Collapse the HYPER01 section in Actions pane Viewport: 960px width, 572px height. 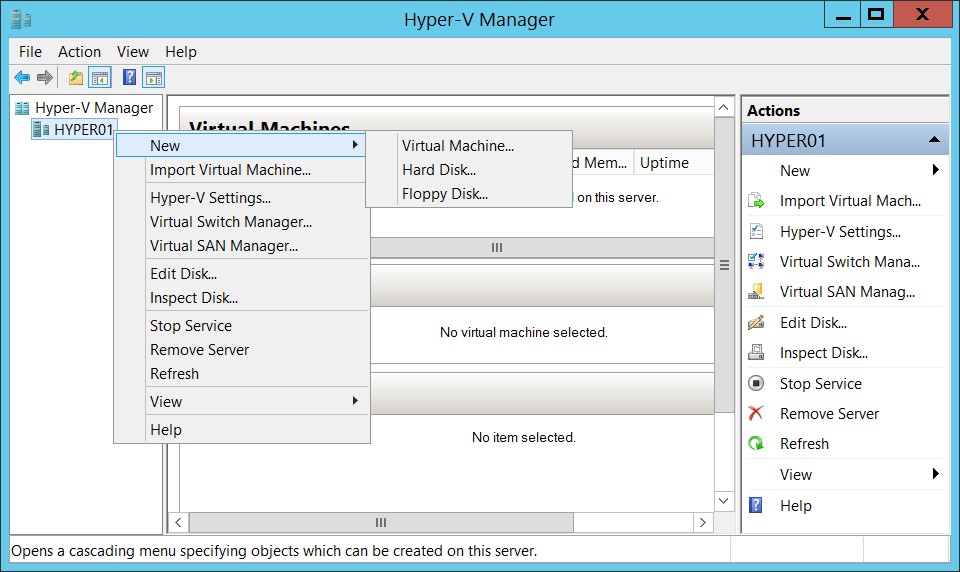point(934,140)
